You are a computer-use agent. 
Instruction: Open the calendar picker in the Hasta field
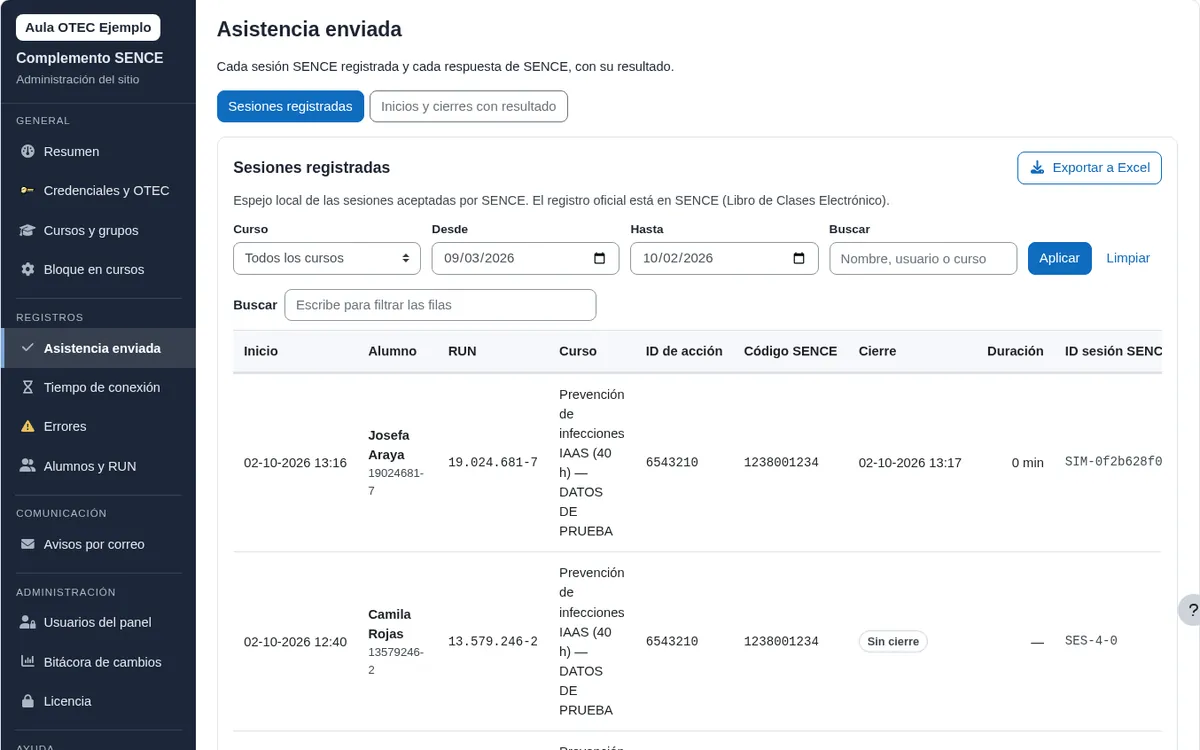[x=799, y=258]
